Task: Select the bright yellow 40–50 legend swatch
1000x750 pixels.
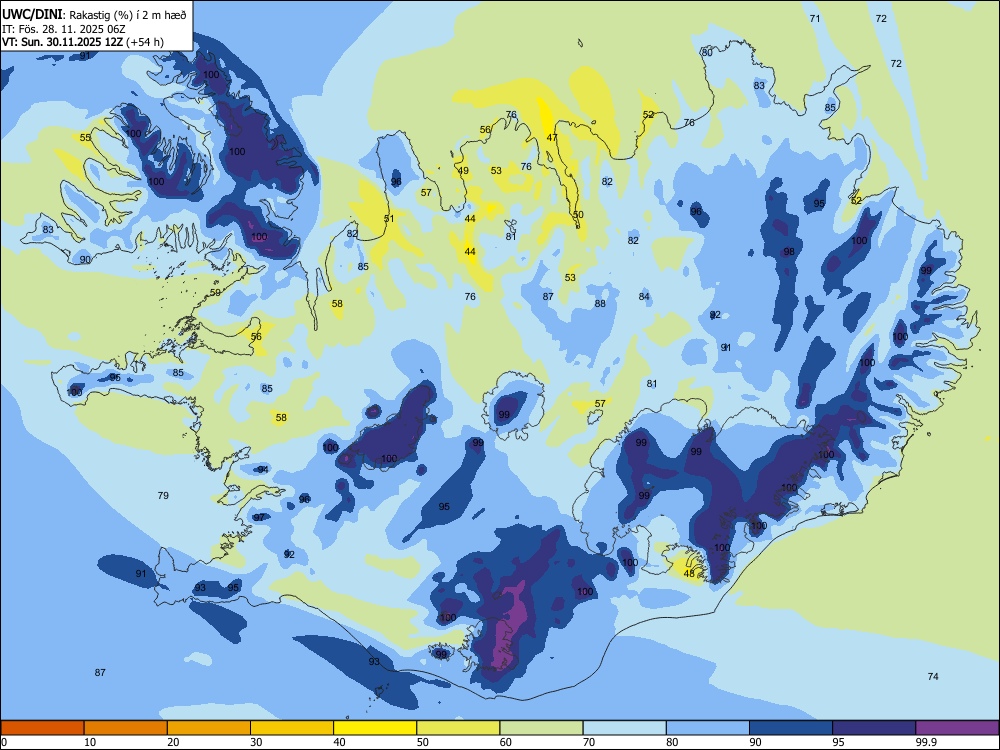Action: [375, 728]
